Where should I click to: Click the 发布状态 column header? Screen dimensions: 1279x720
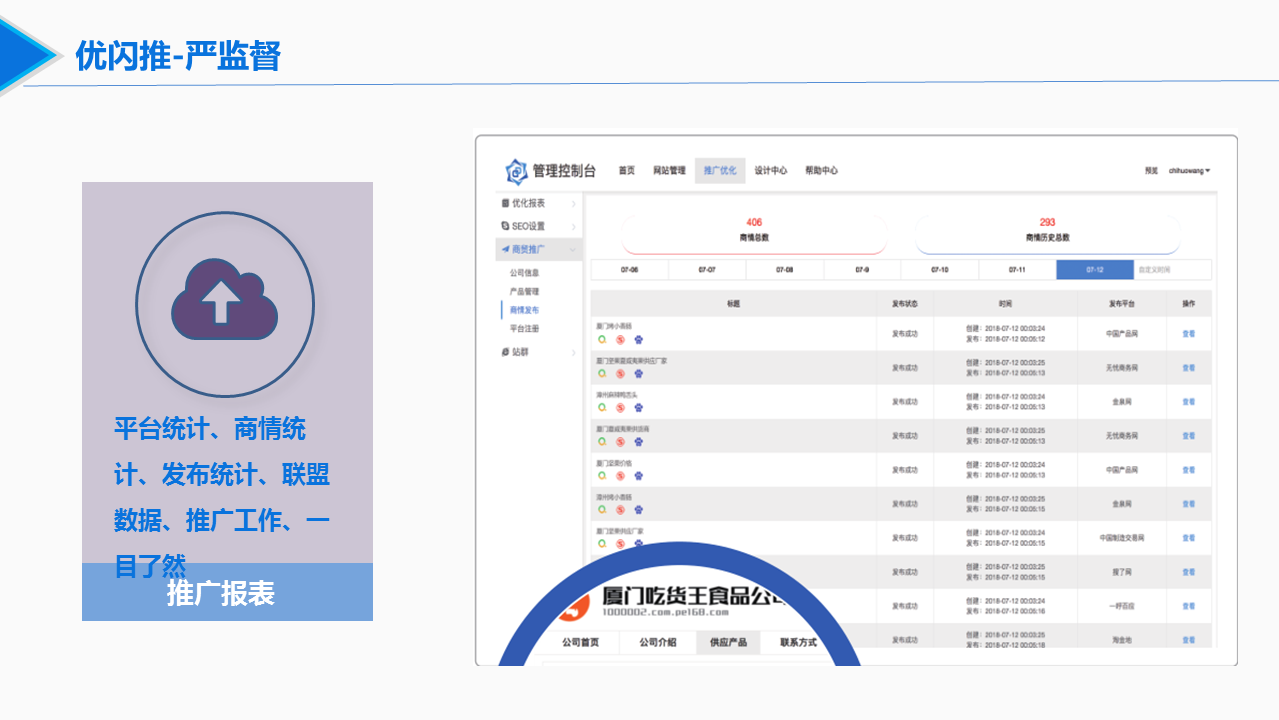click(904, 303)
